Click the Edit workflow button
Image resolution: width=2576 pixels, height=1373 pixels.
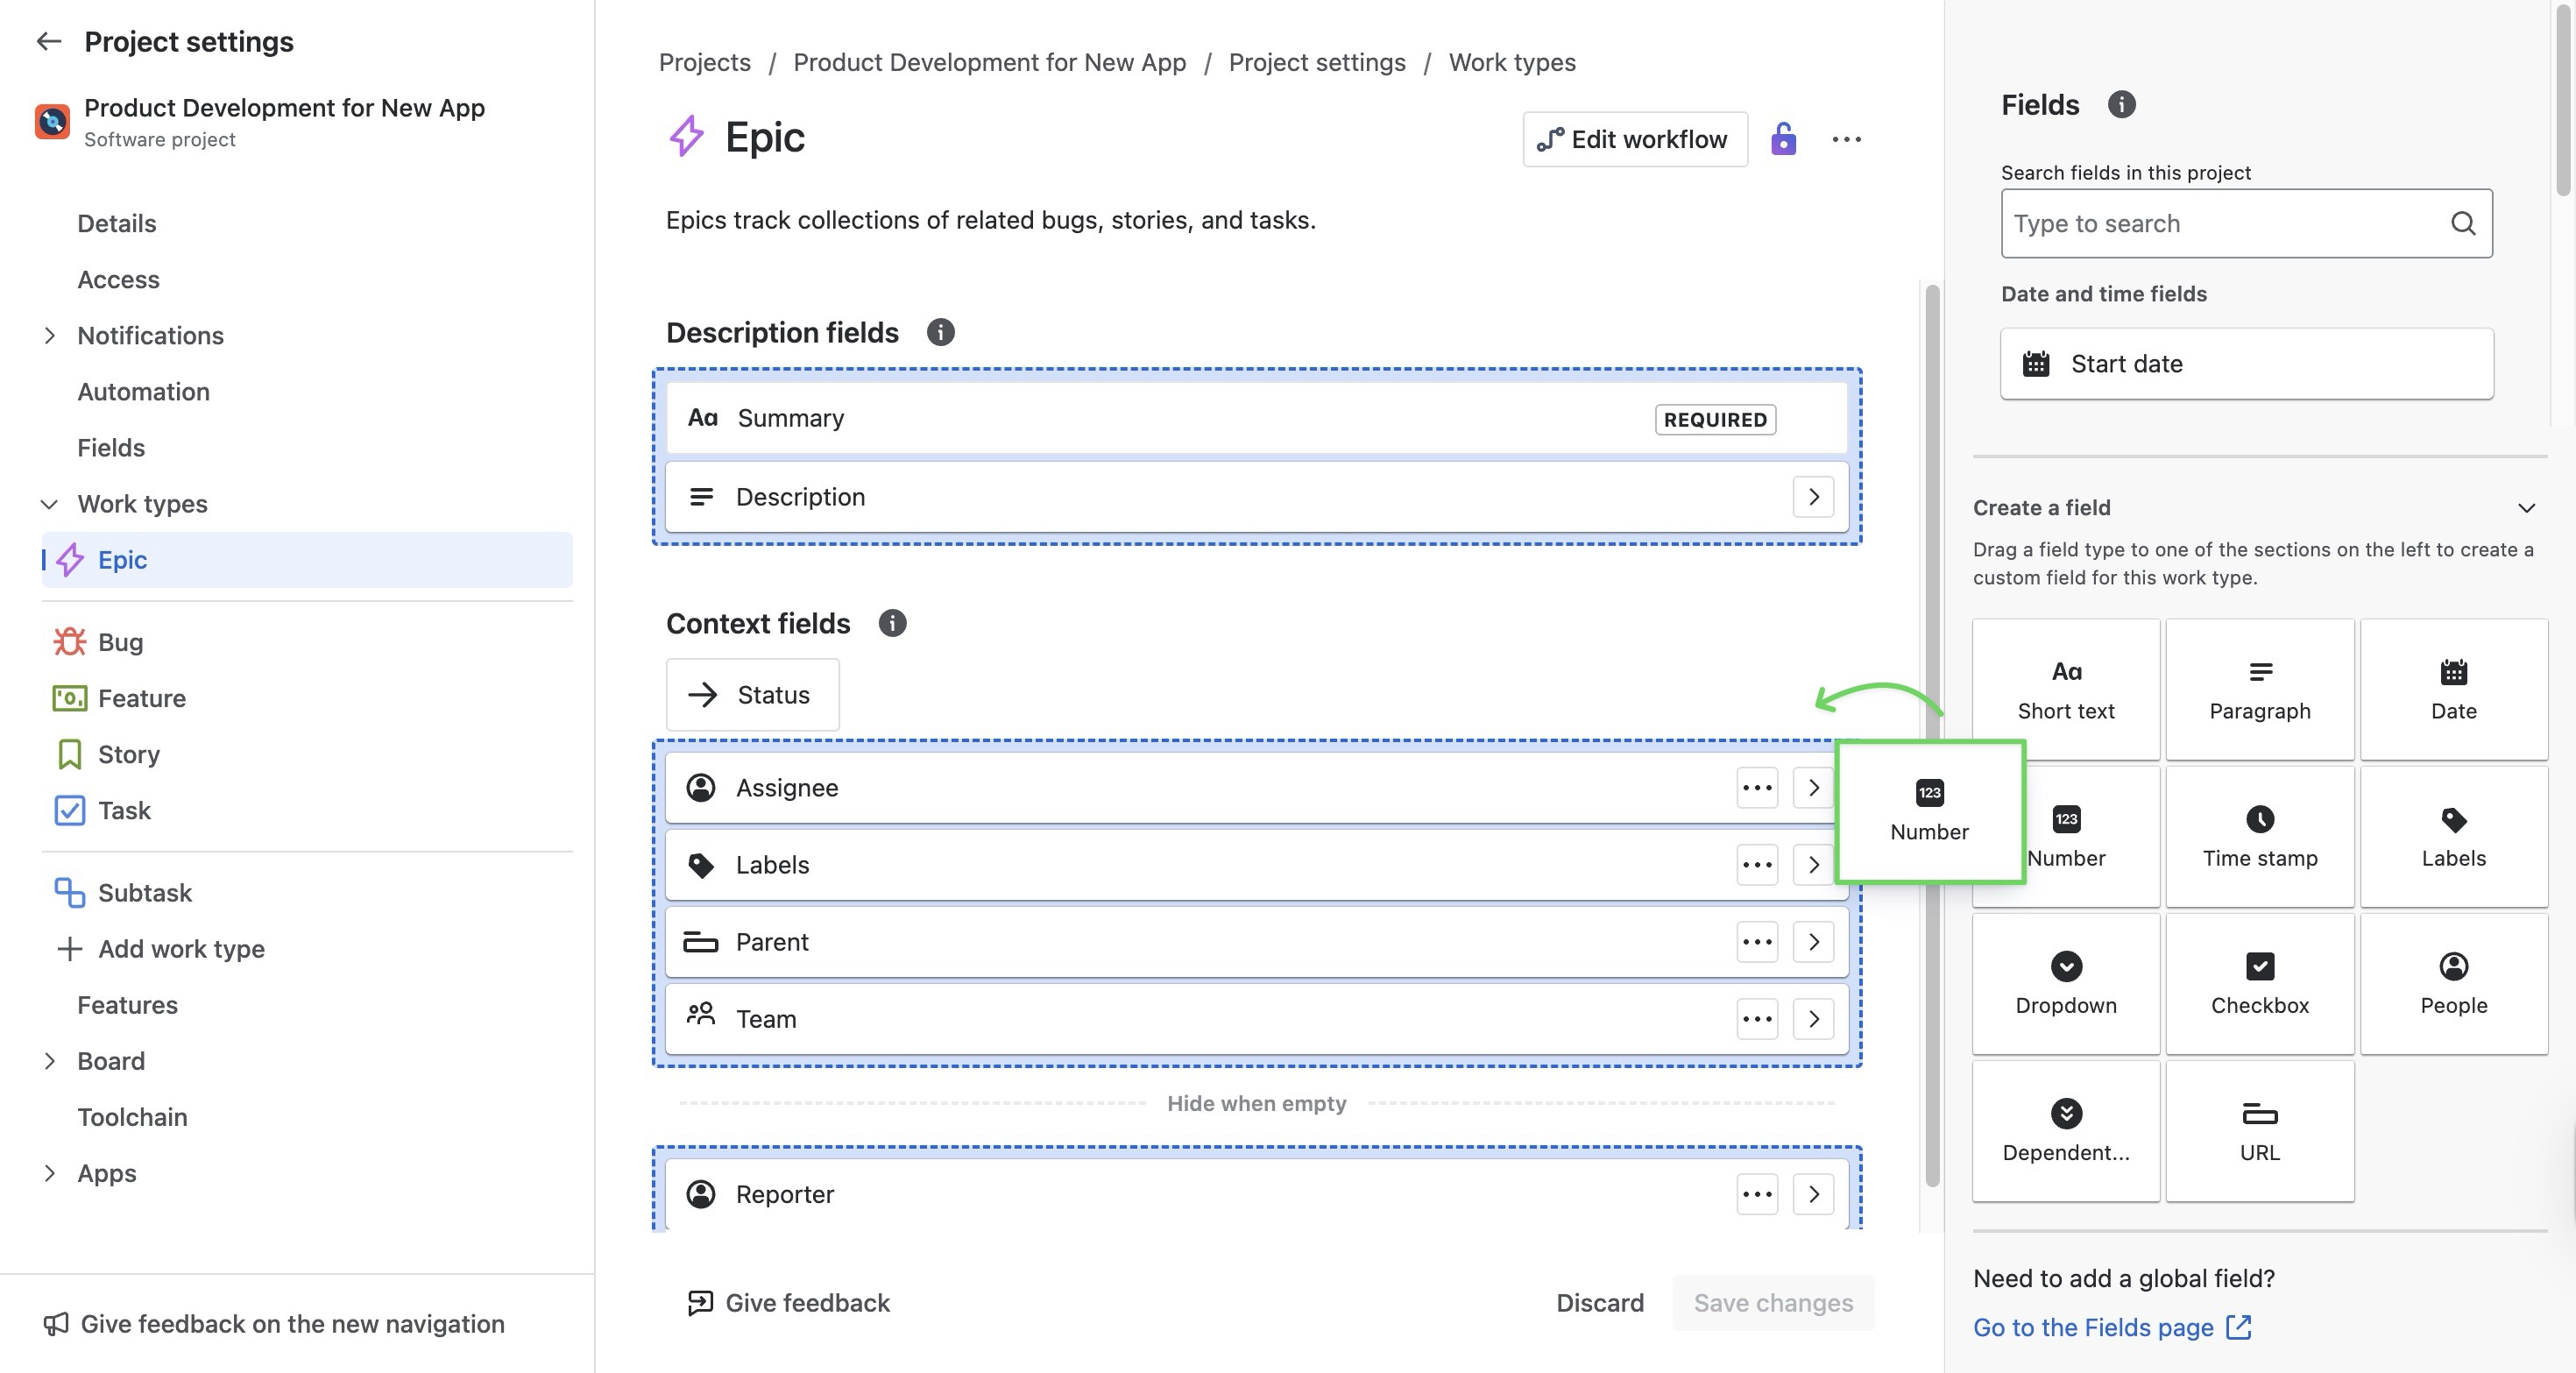pos(1634,139)
